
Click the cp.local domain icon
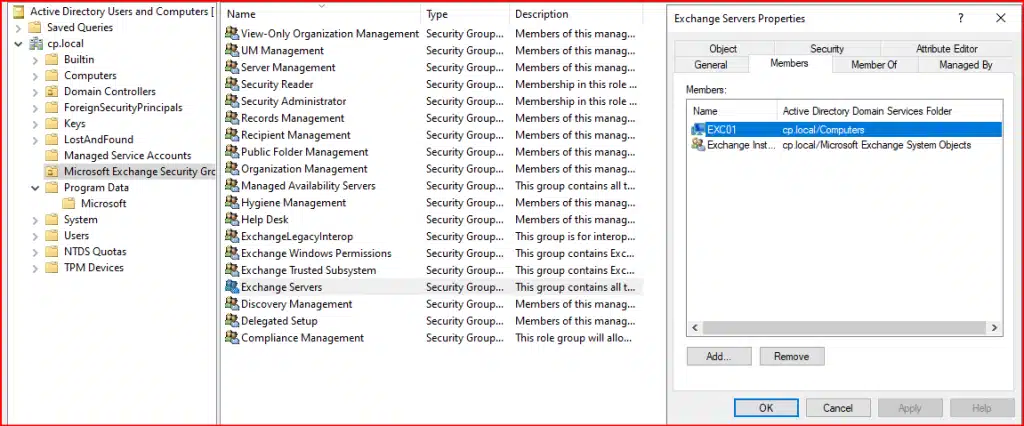(37, 44)
